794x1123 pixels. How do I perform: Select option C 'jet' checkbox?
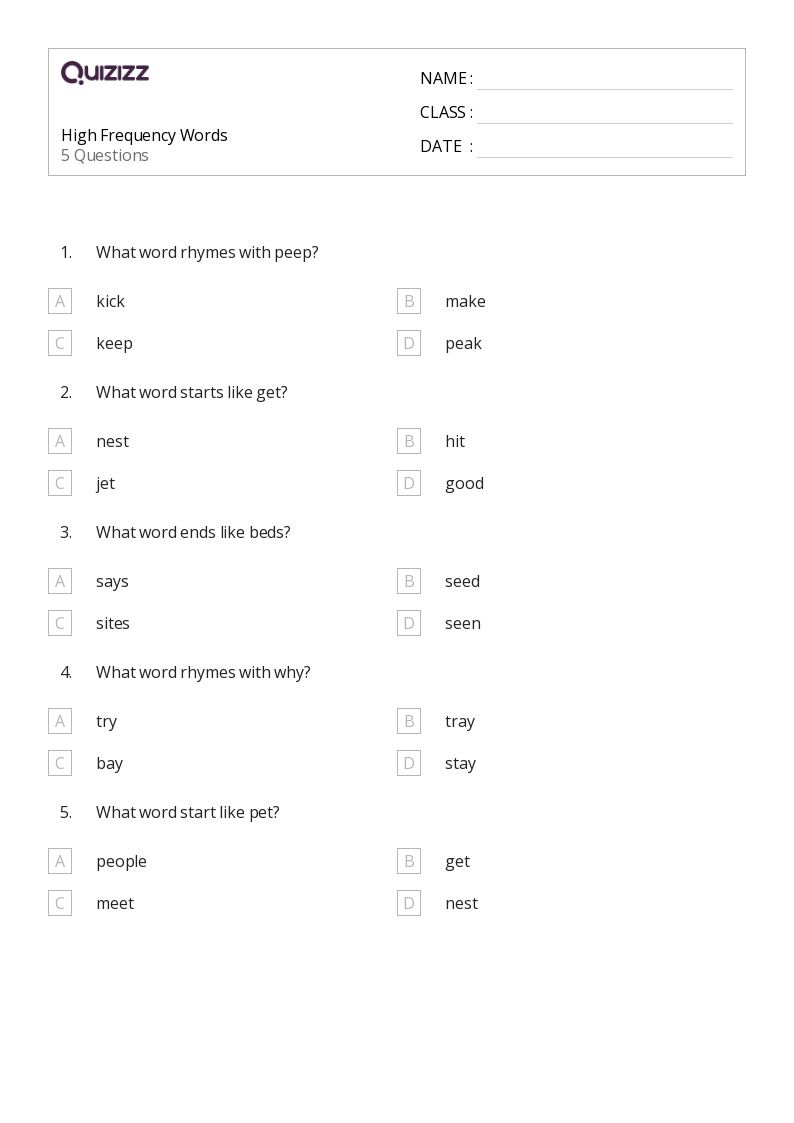[60, 483]
